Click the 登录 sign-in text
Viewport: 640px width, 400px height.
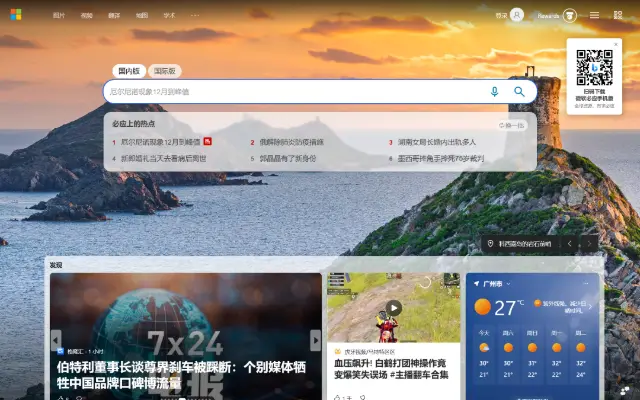coord(501,16)
